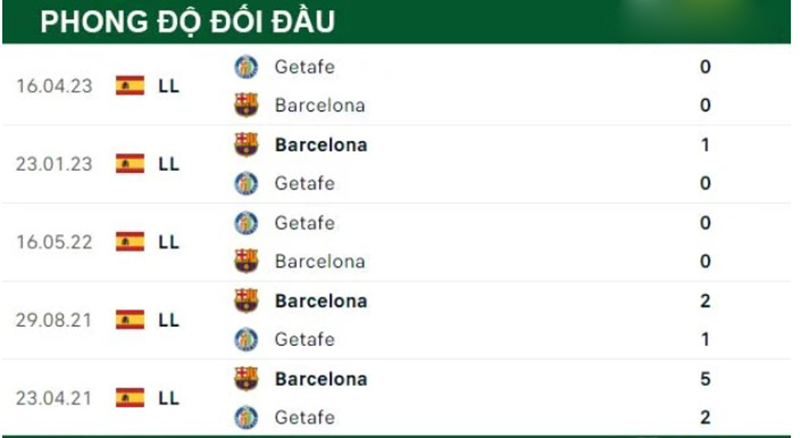Click Getafe crest in 16.05.22 match
The height and width of the screenshot is (438, 800).
pyautogui.click(x=246, y=222)
